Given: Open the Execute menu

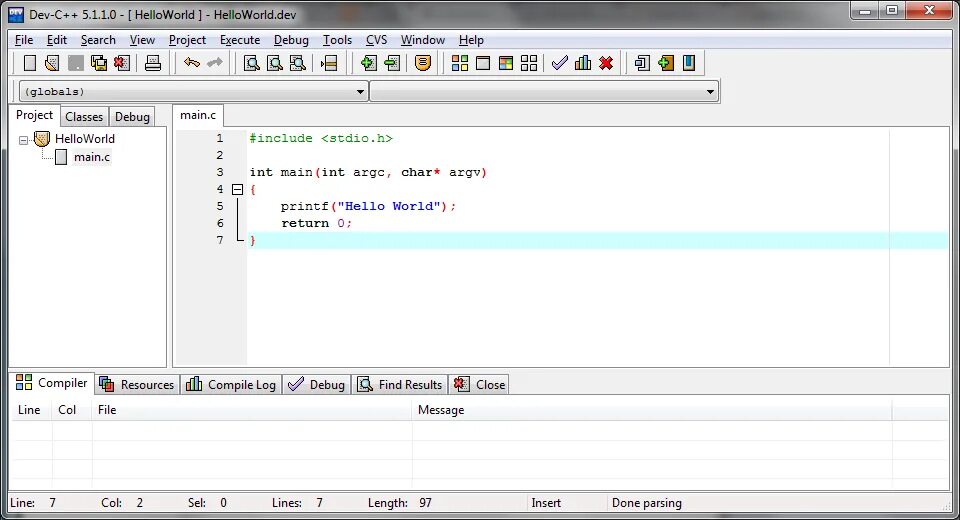Looking at the screenshot, I should click(x=240, y=40).
